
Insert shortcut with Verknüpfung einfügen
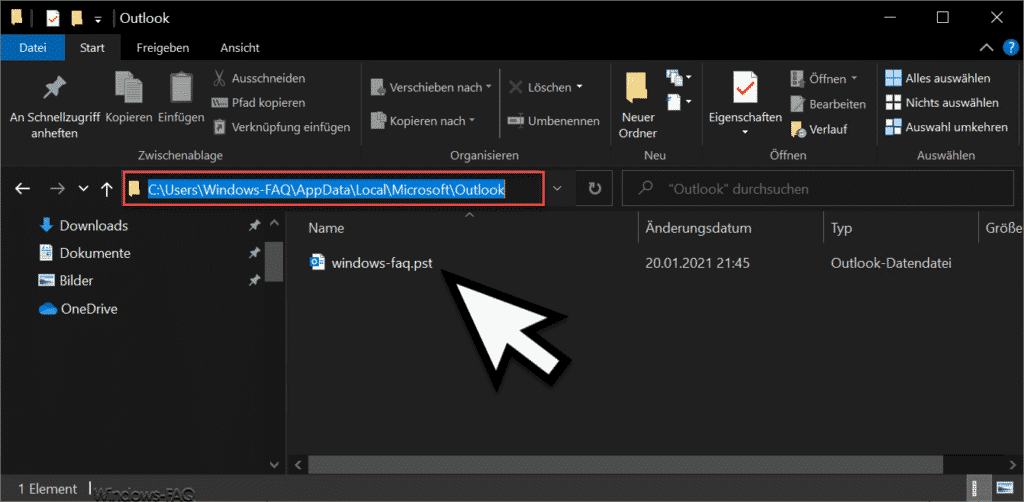click(x=281, y=127)
